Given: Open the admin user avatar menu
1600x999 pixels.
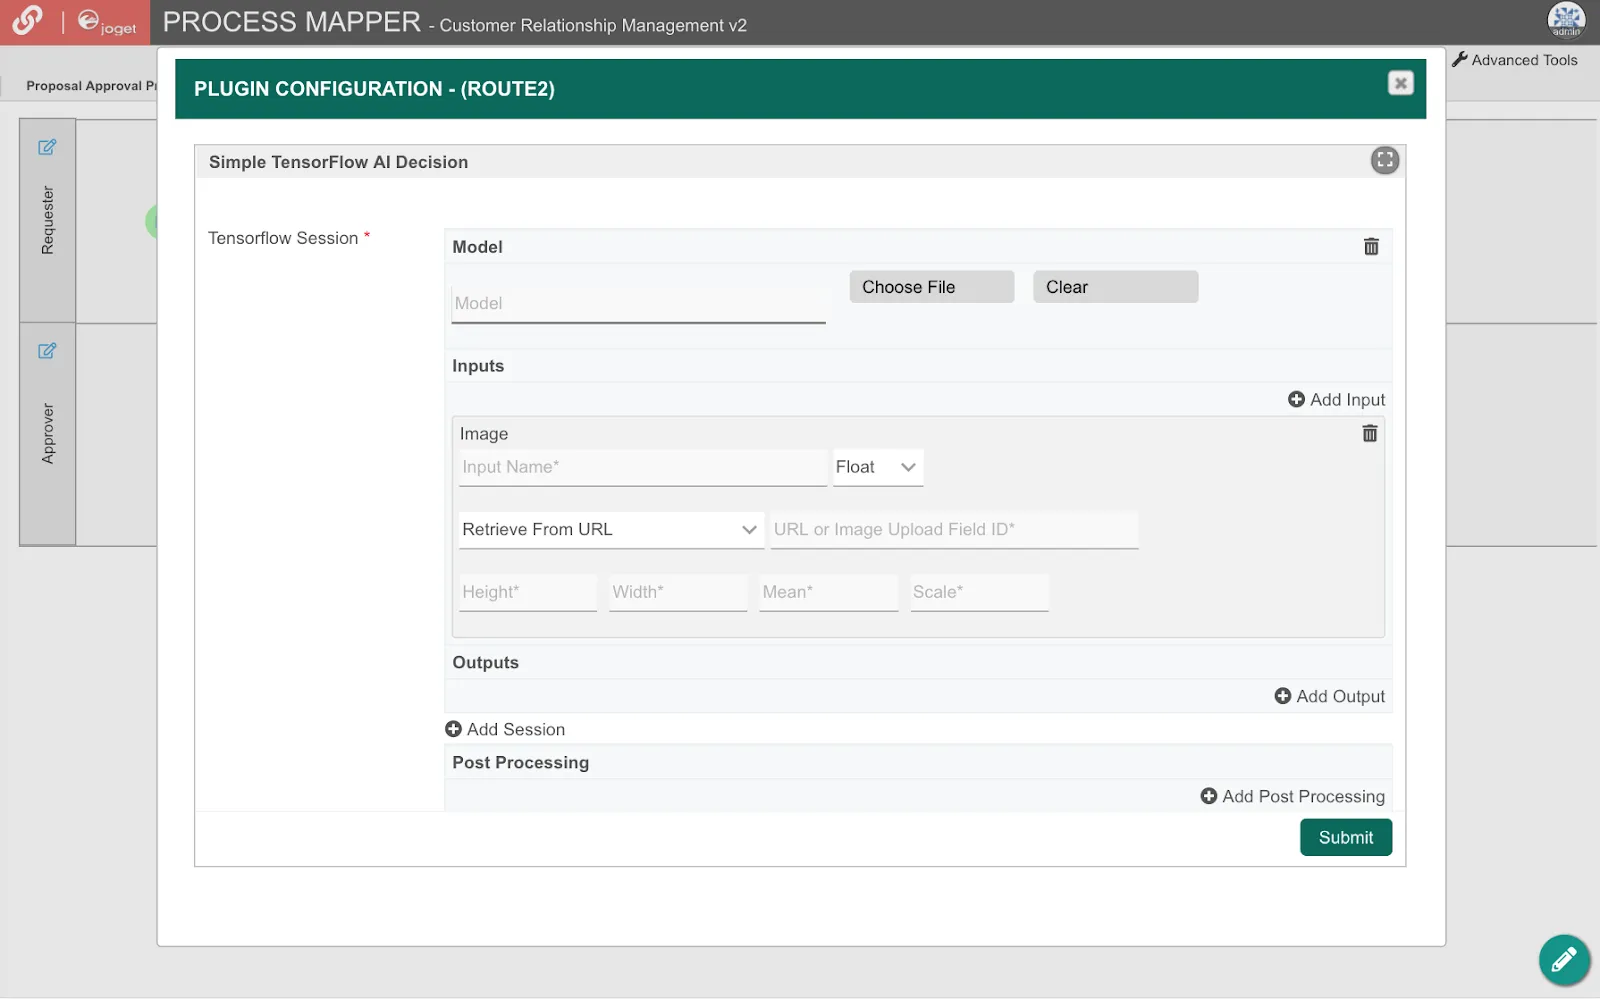Looking at the screenshot, I should pos(1566,21).
